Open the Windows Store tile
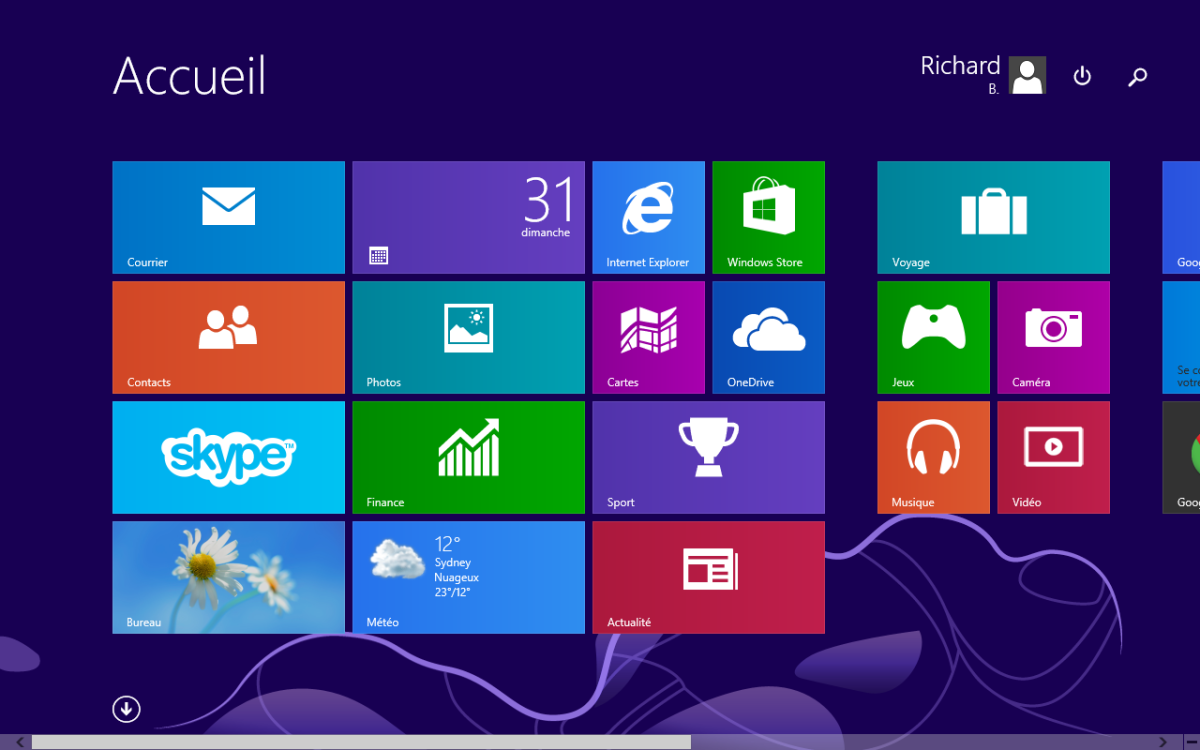 pos(768,217)
